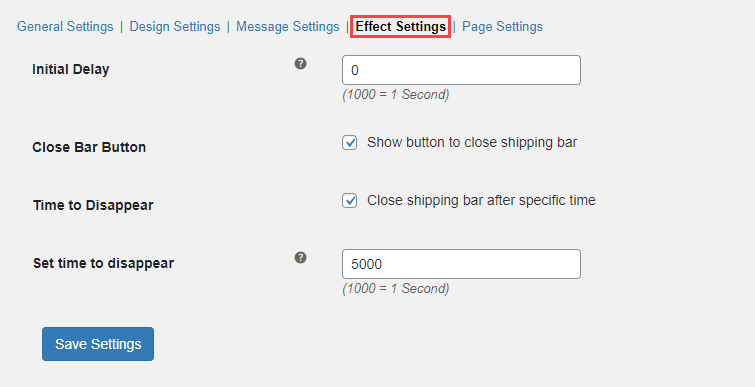Click the Set time to disappear field showing 5000
755x387 pixels.
[x=461, y=264]
